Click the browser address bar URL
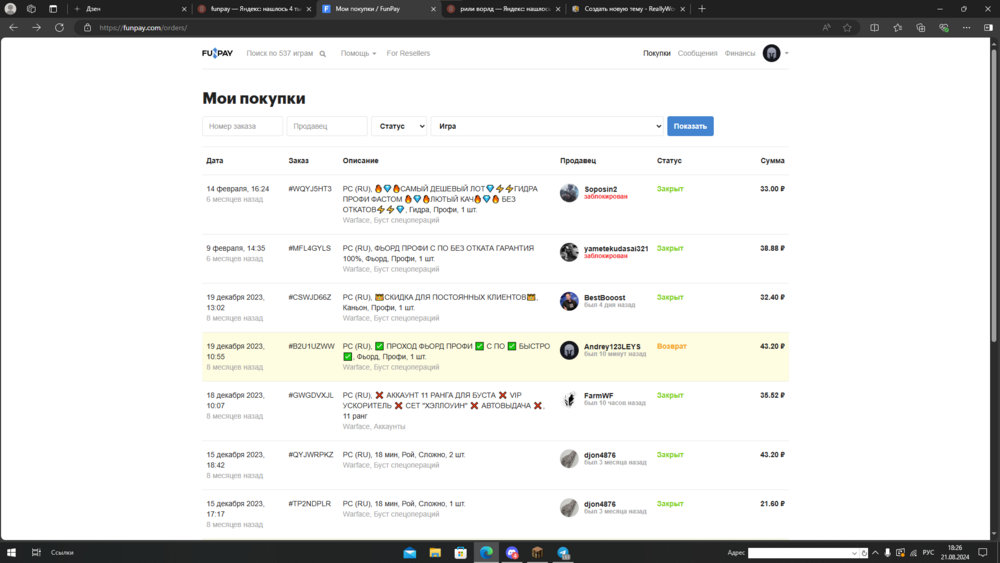This screenshot has height=563, width=1000. click(143, 28)
